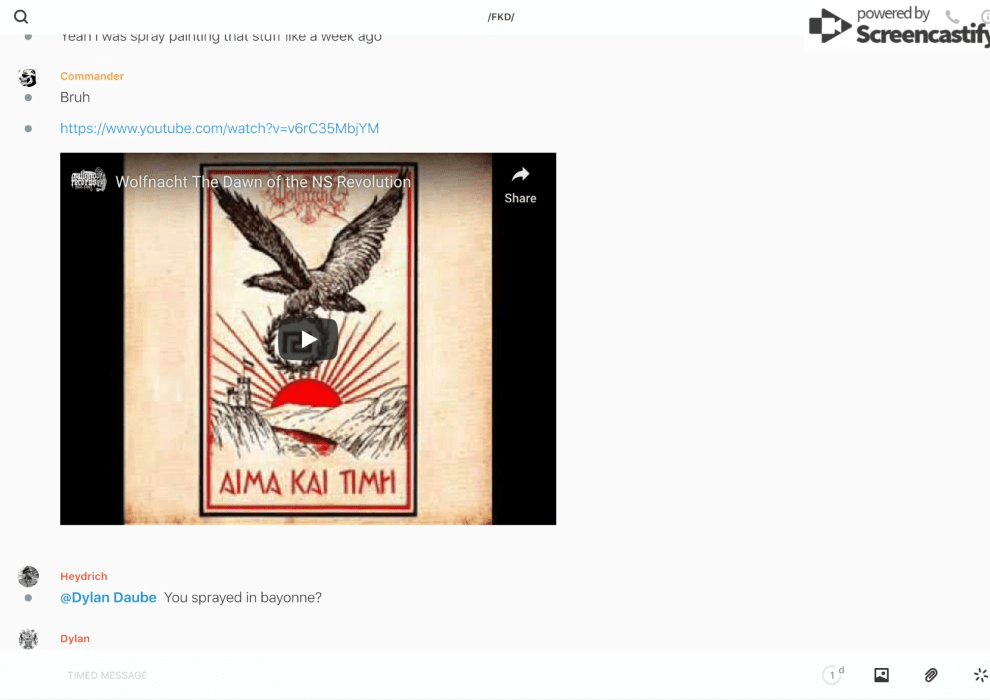Click the burst icon beside the paperclip
The height and width of the screenshot is (700, 990).
[x=980, y=675]
